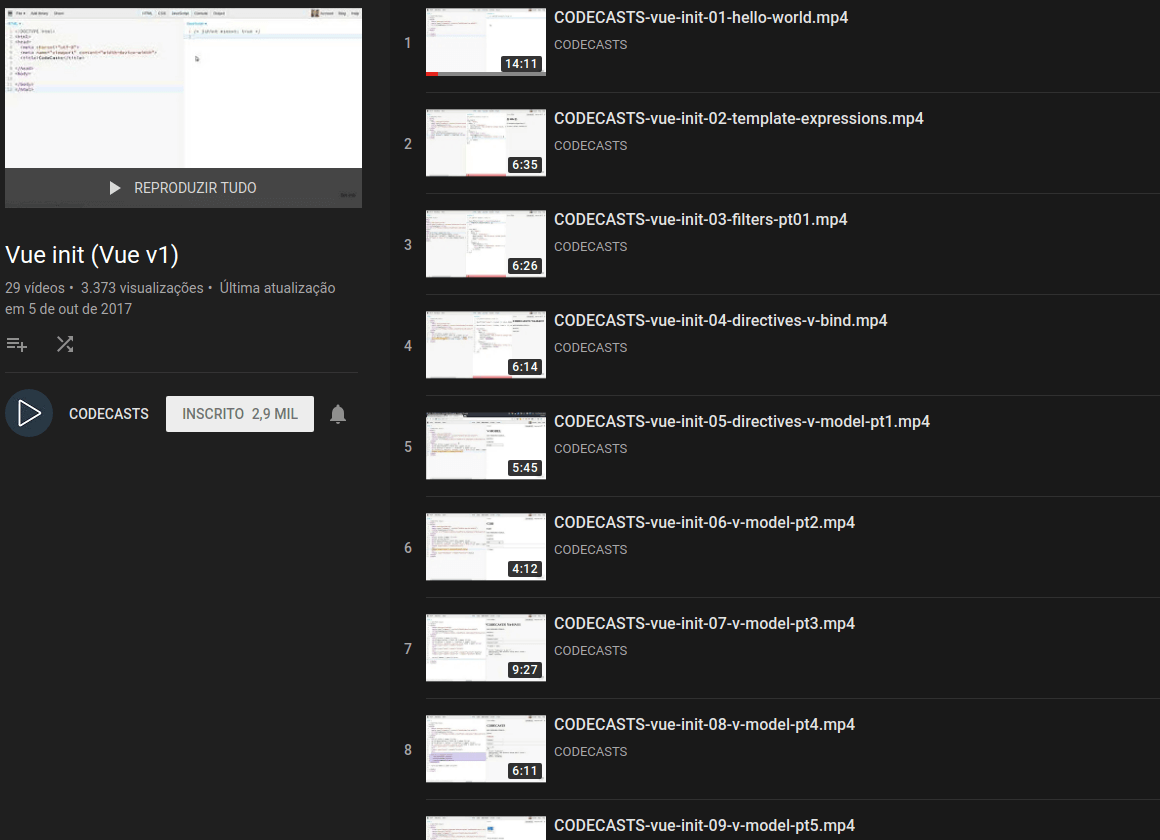1160x840 pixels.
Task: Open video thumbnail with duration 4:12
Action: 486,547
